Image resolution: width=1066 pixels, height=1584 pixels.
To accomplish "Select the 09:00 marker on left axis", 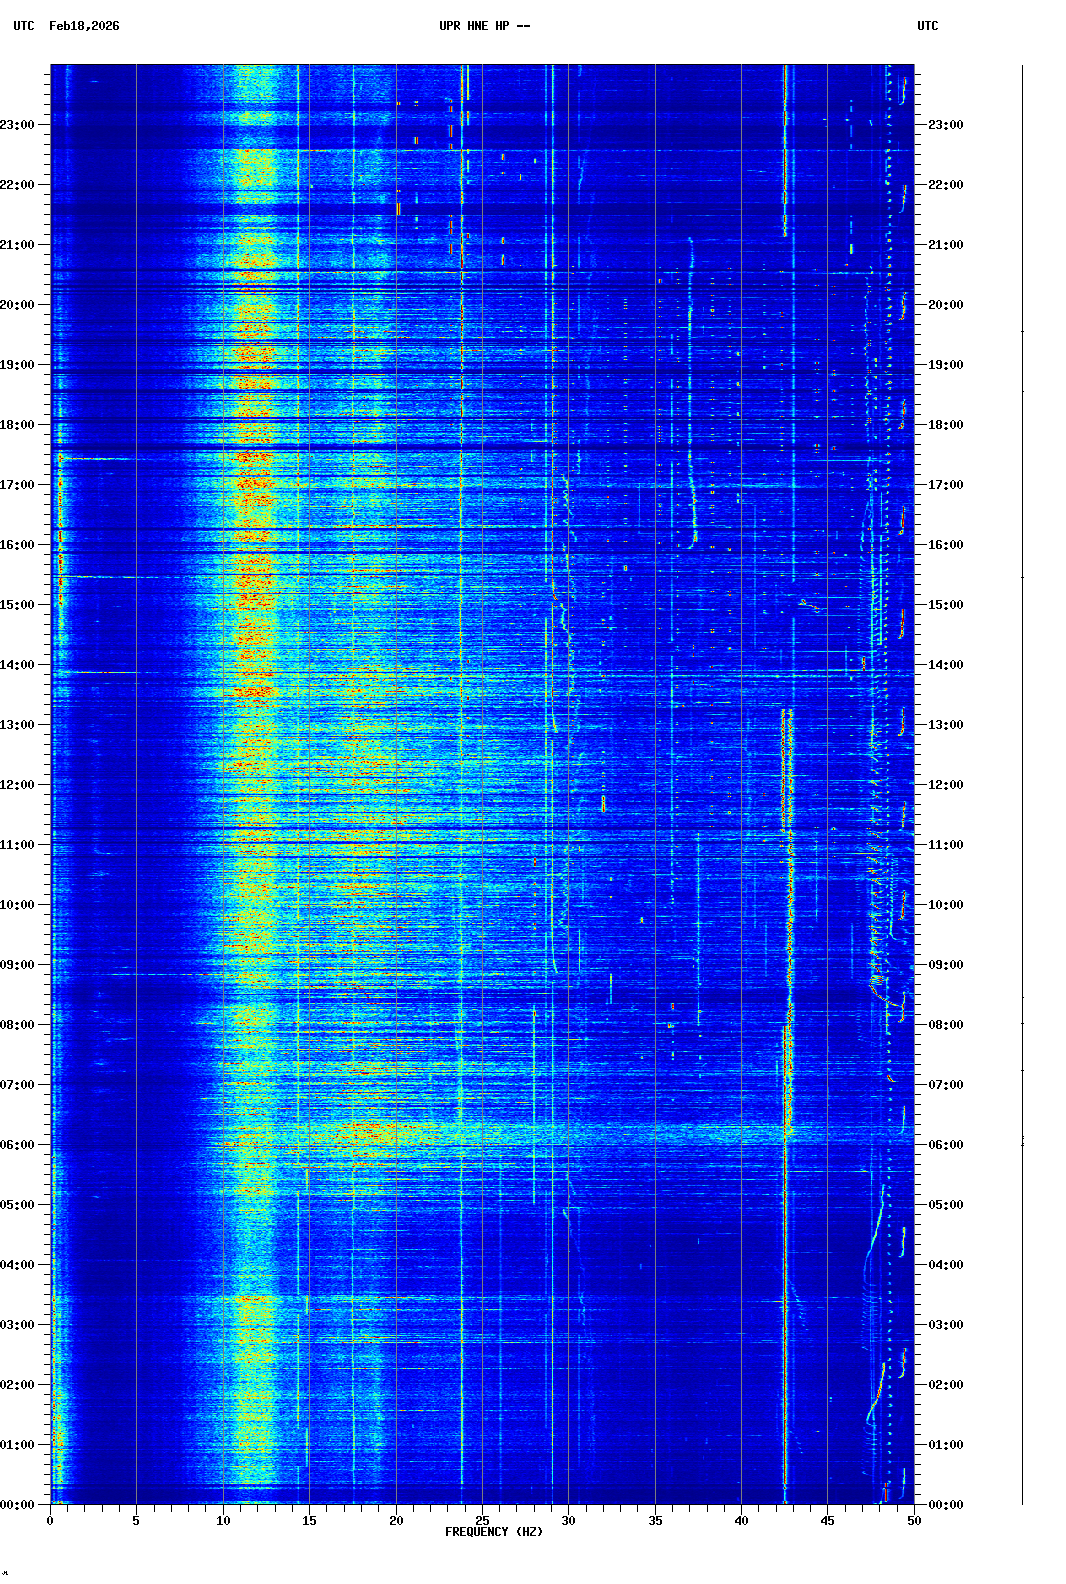I will 17,965.
